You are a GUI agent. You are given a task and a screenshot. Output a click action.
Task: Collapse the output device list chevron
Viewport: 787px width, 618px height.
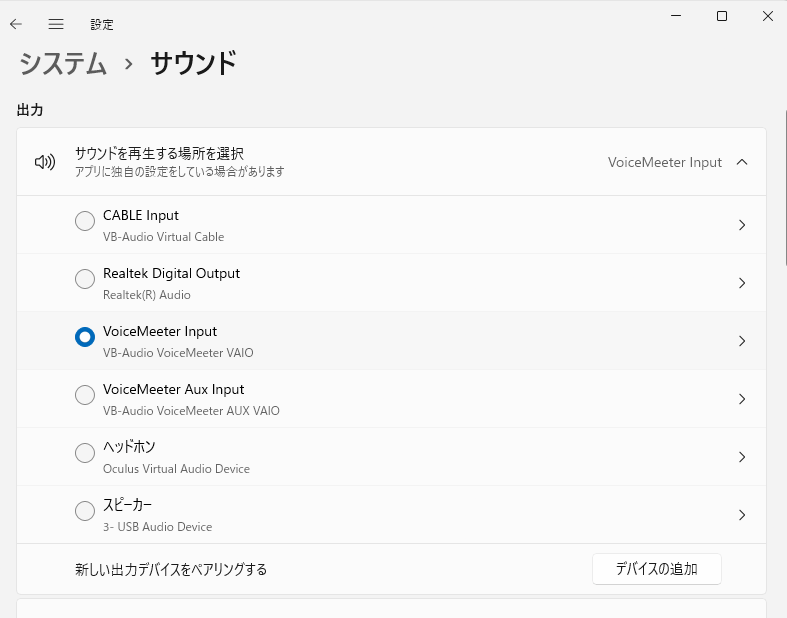[x=742, y=162]
